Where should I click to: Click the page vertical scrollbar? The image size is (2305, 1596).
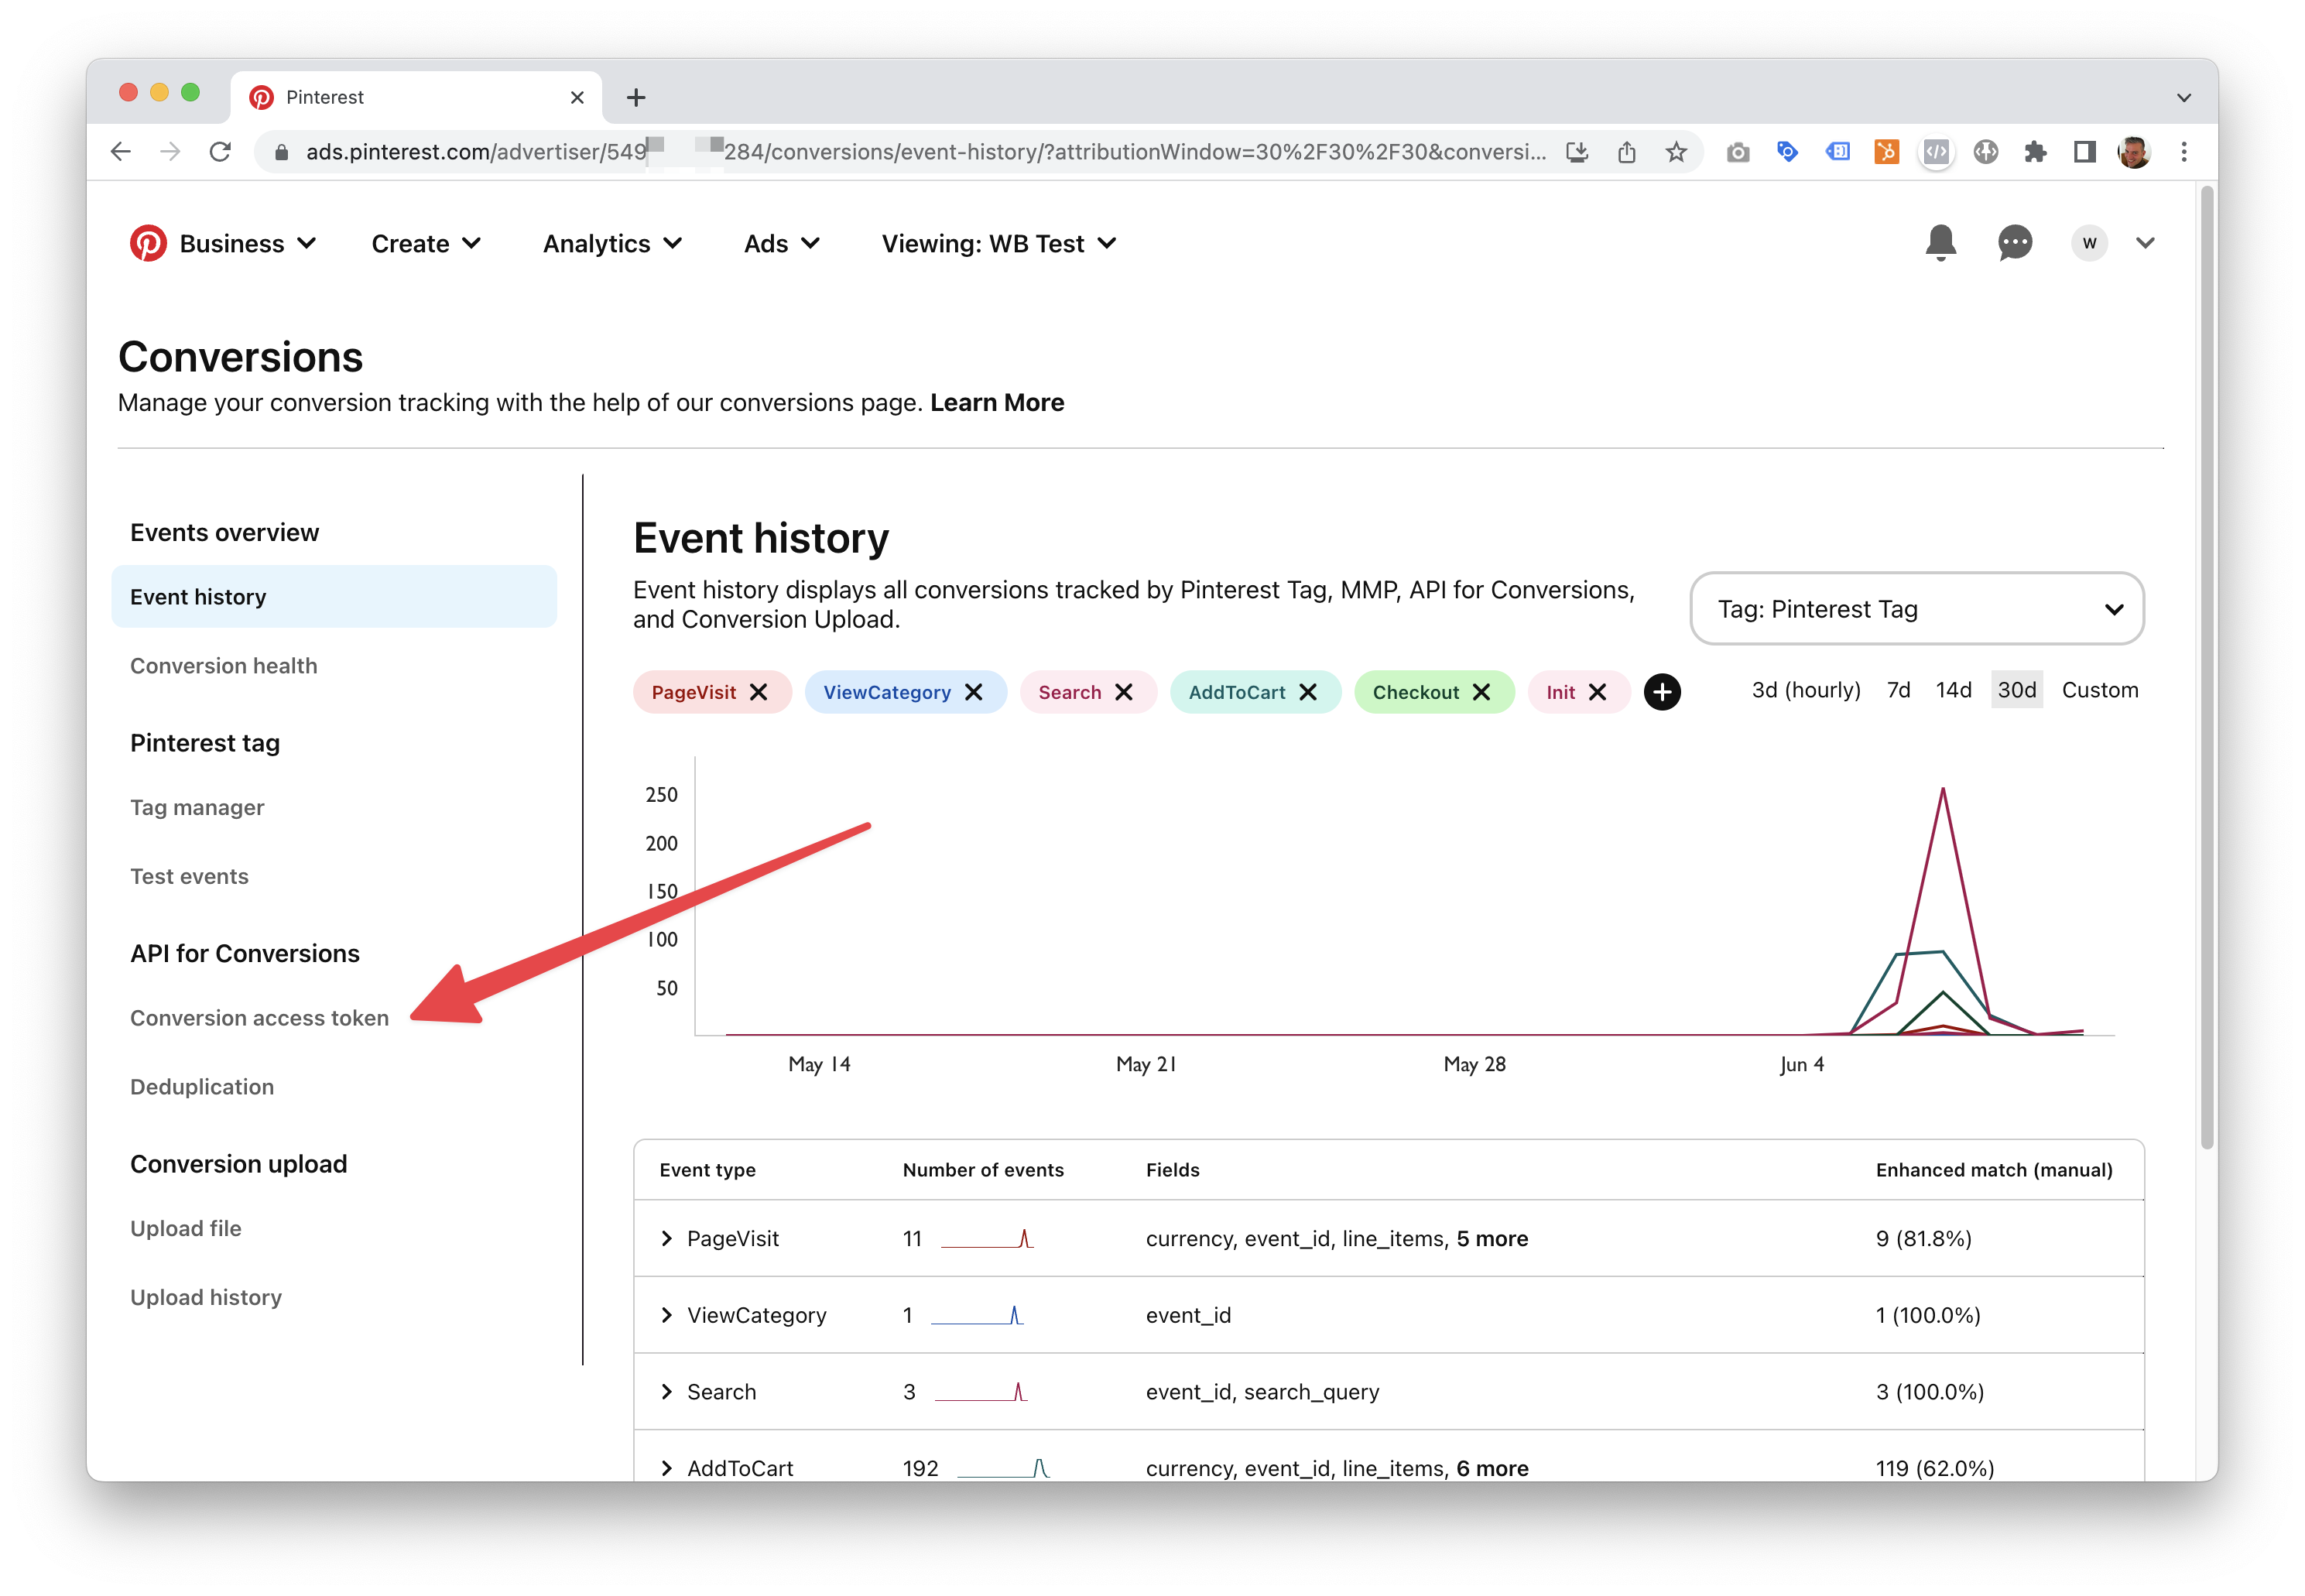[x=2207, y=660]
